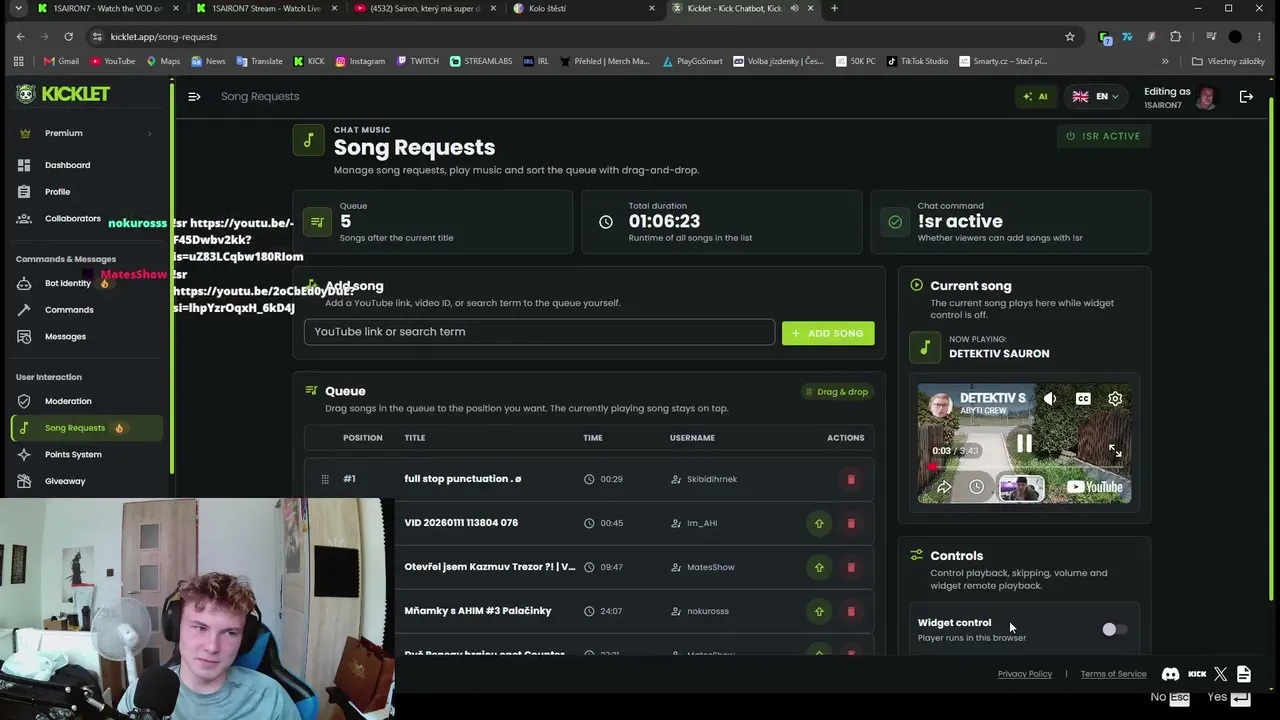Grab the drag handle of song #1
Viewport: 1280px width, 720px height.
click(325, 479)
